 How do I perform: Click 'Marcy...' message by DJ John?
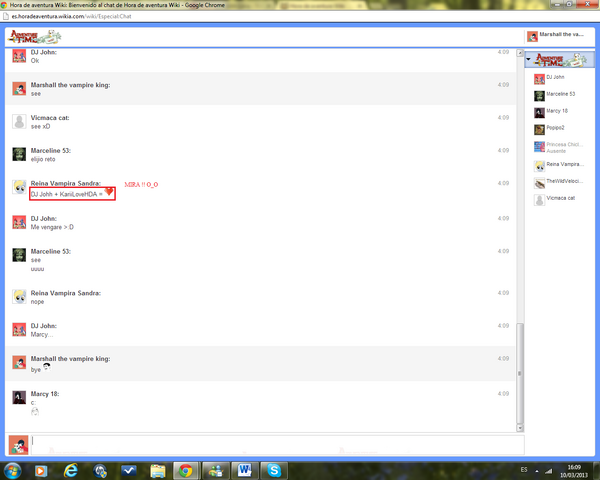pyautogui.click(x=42, y=335)
